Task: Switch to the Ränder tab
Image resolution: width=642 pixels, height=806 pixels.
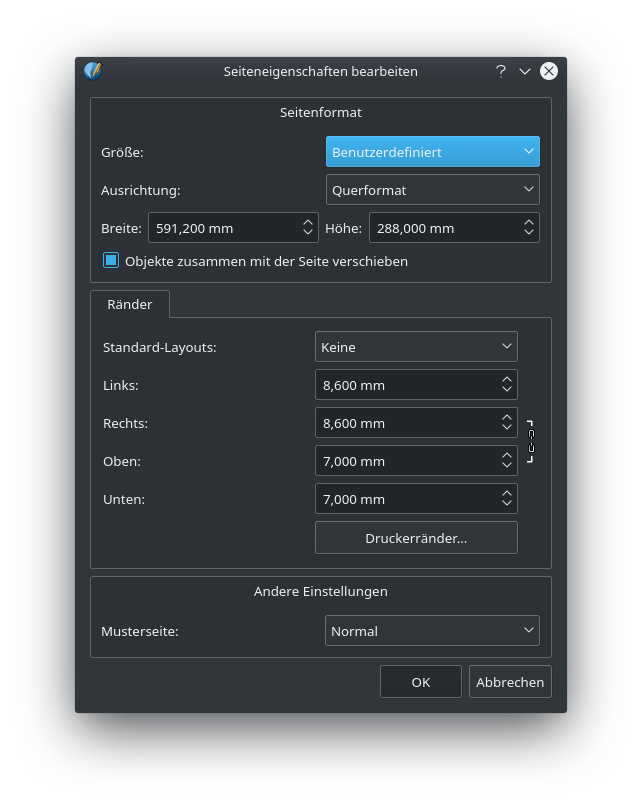Action: point(130,304)
